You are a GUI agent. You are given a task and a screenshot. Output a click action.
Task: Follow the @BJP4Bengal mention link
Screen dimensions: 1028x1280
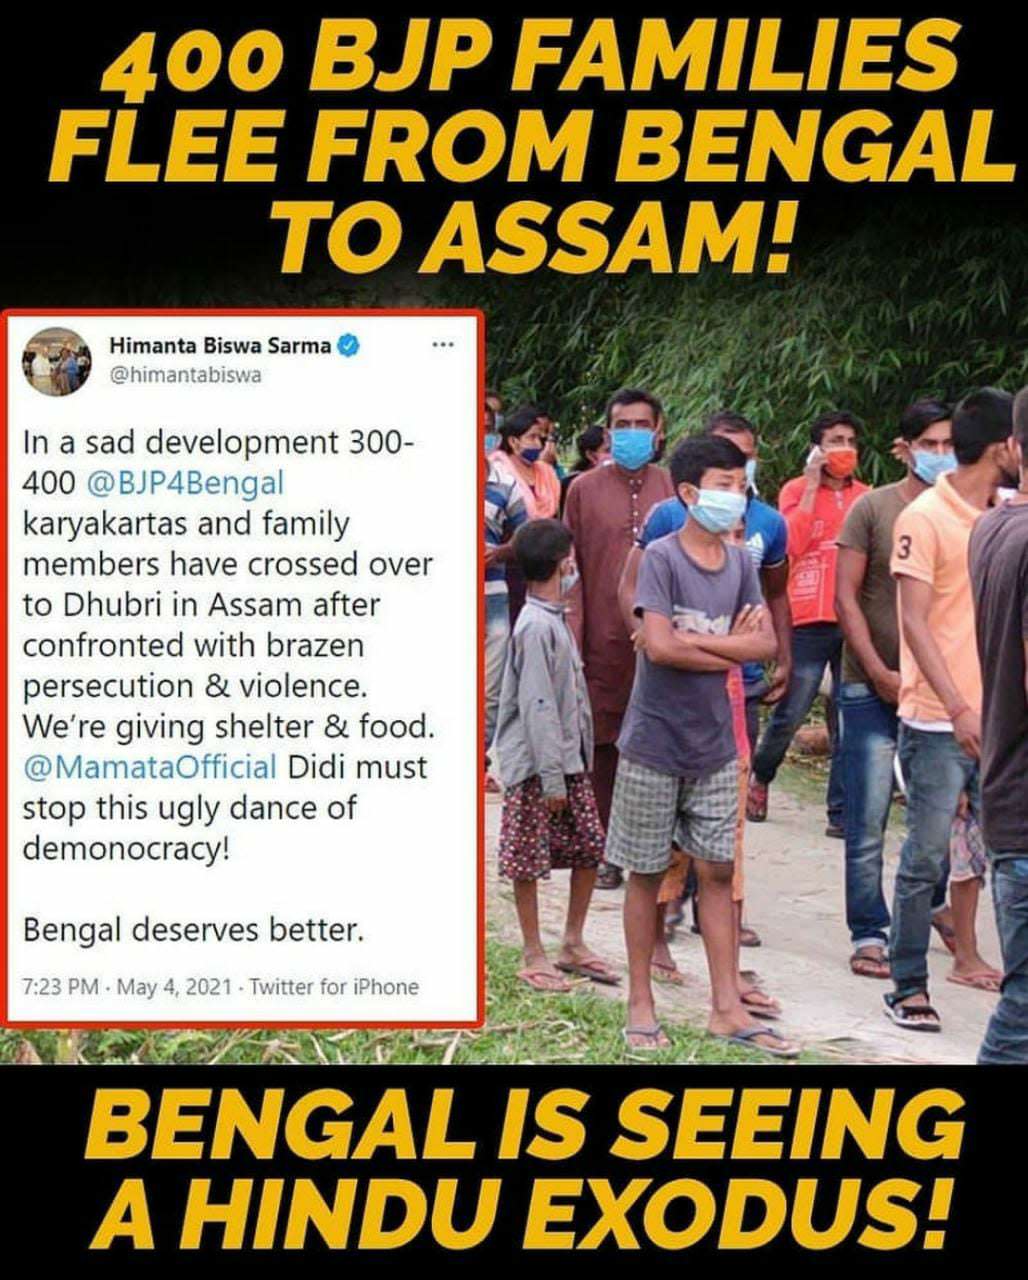185,483
